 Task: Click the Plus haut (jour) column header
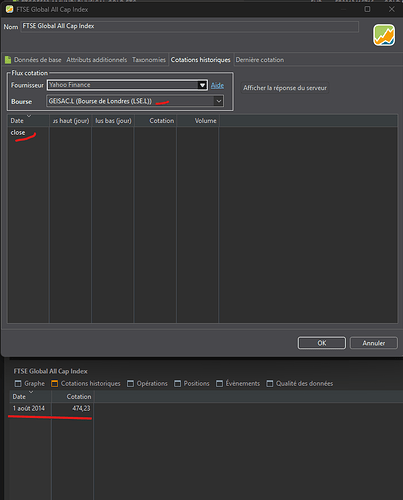pos(71,121)
